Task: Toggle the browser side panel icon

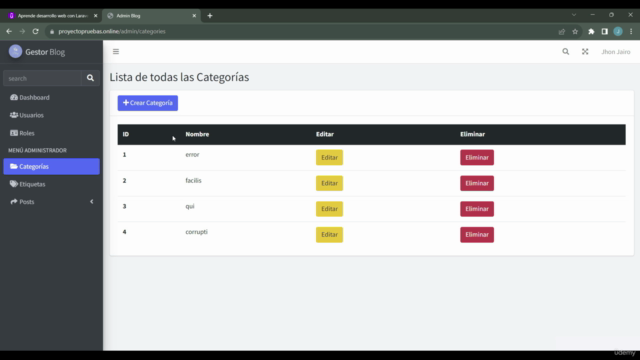Action: [x=604, y=31]
